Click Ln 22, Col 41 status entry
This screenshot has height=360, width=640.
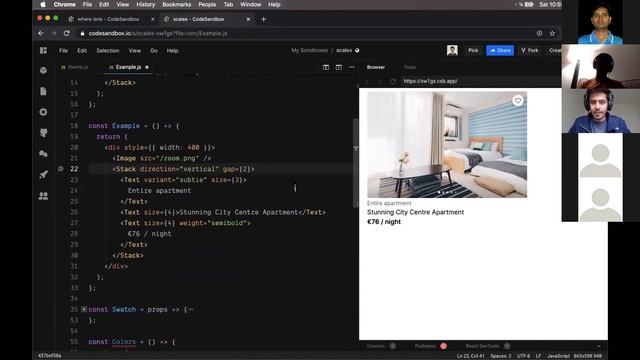click(470, 356)
